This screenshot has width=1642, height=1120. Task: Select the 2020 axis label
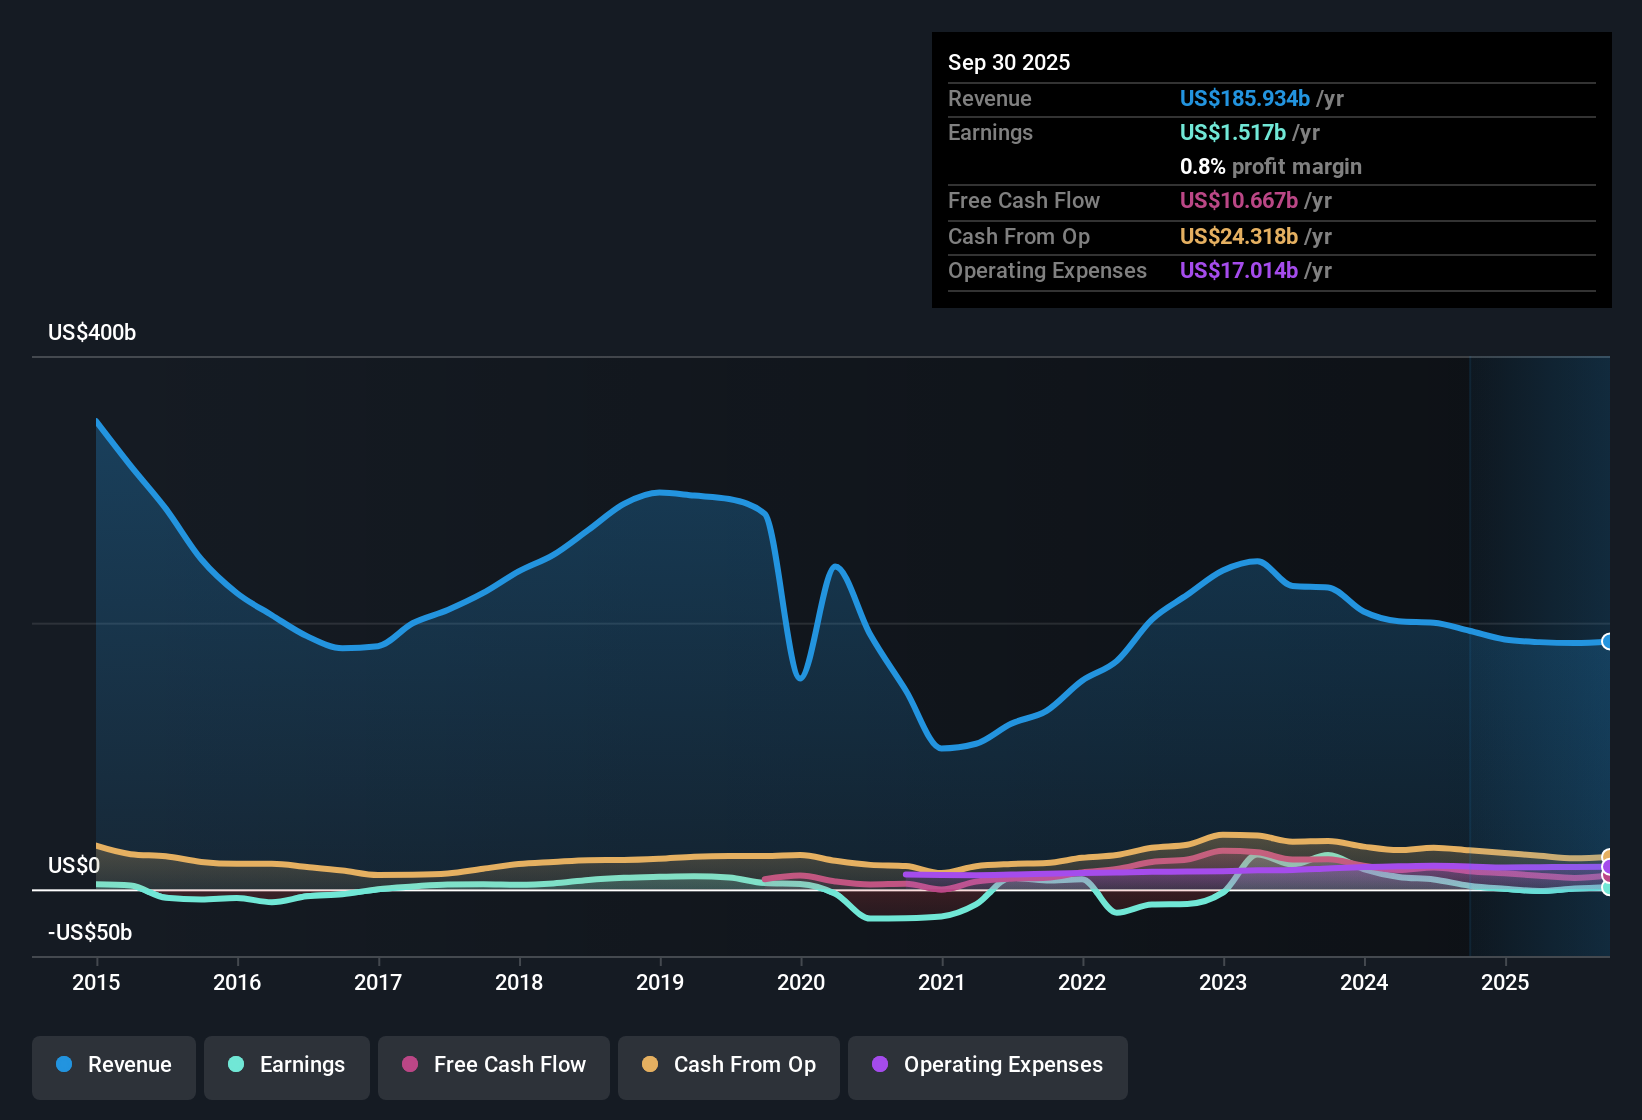click(x=801, y=983)
